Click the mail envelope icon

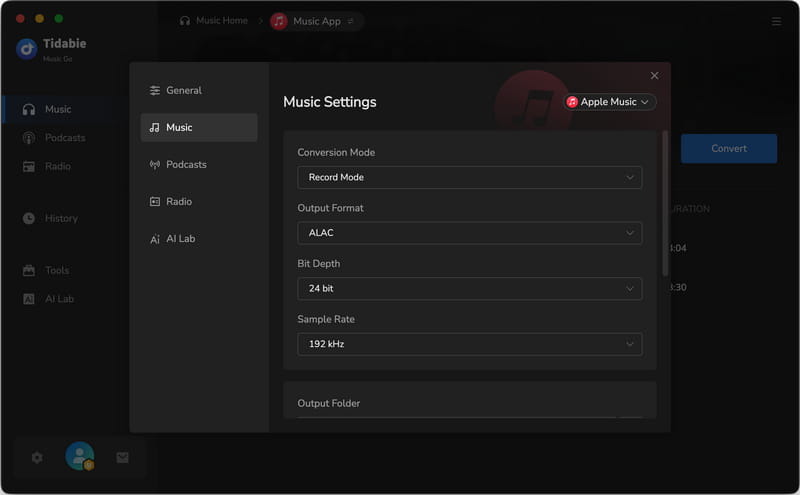pos(122,458)
